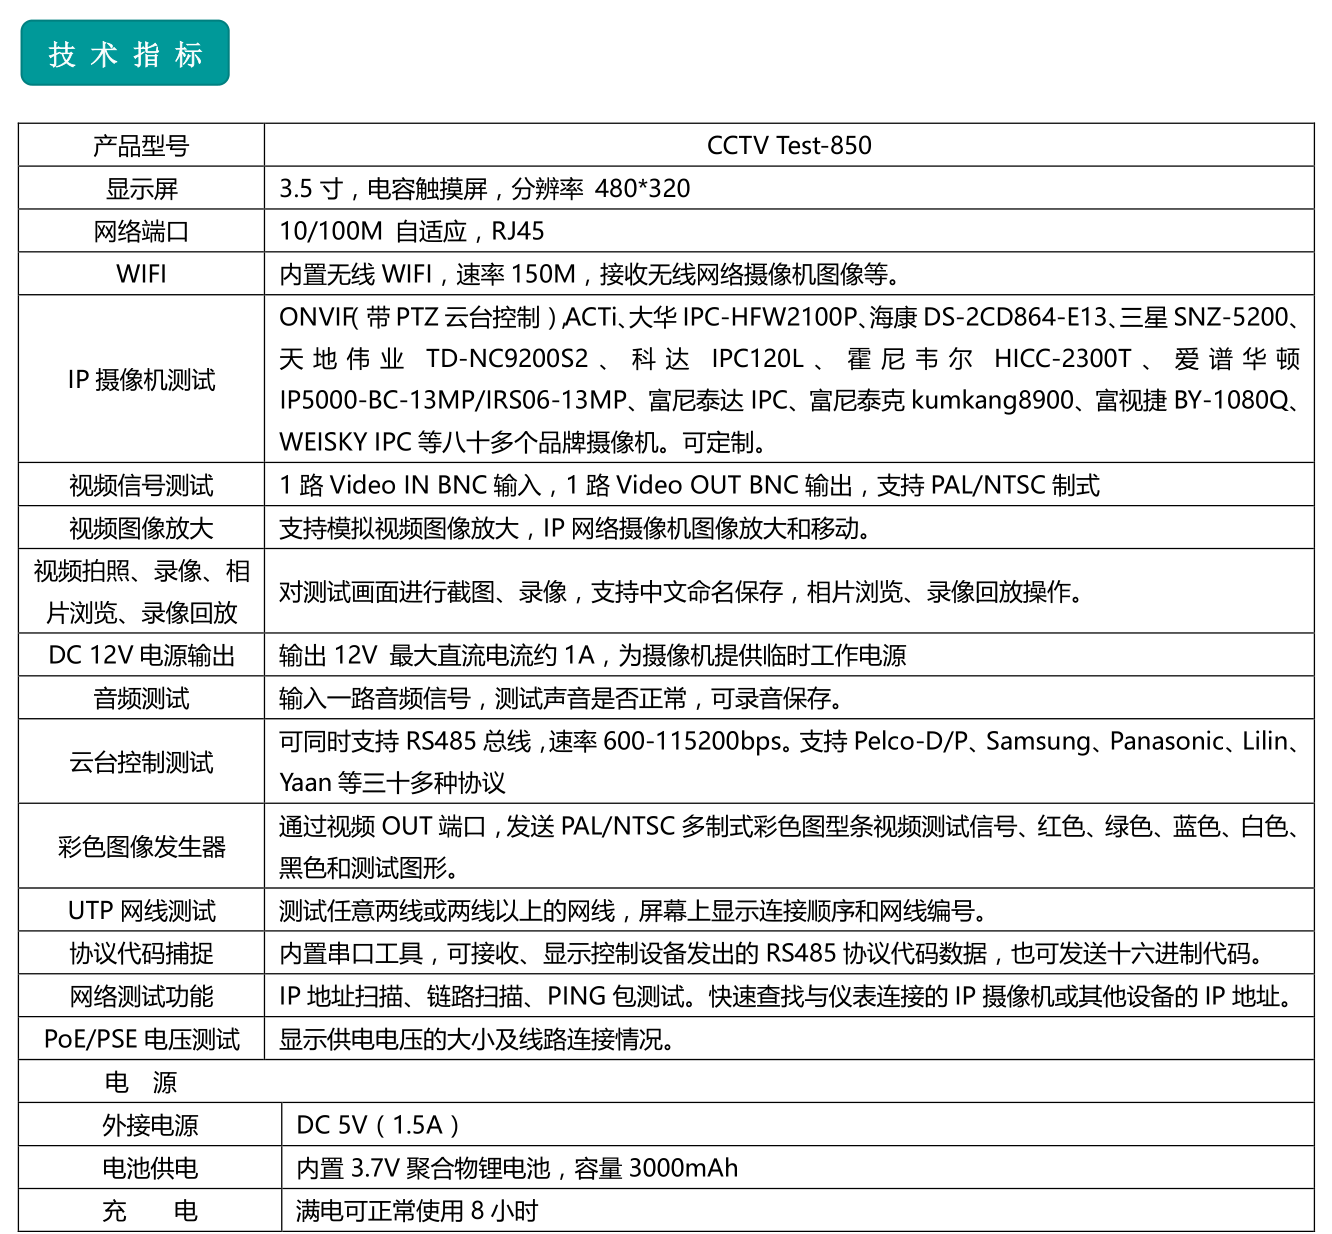
Task: Click the IP 摄像机测试 row label
Action: tap(141, 380)
